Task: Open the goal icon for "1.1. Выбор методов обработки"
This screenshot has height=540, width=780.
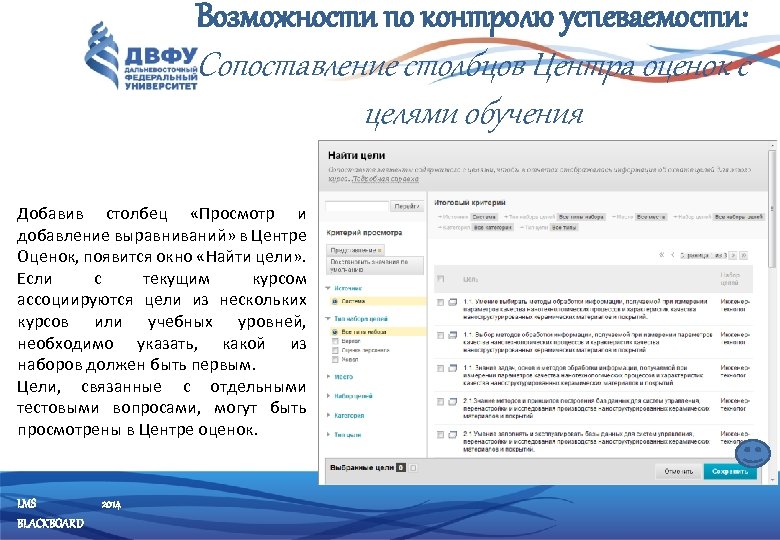Action: click(453, 335)
